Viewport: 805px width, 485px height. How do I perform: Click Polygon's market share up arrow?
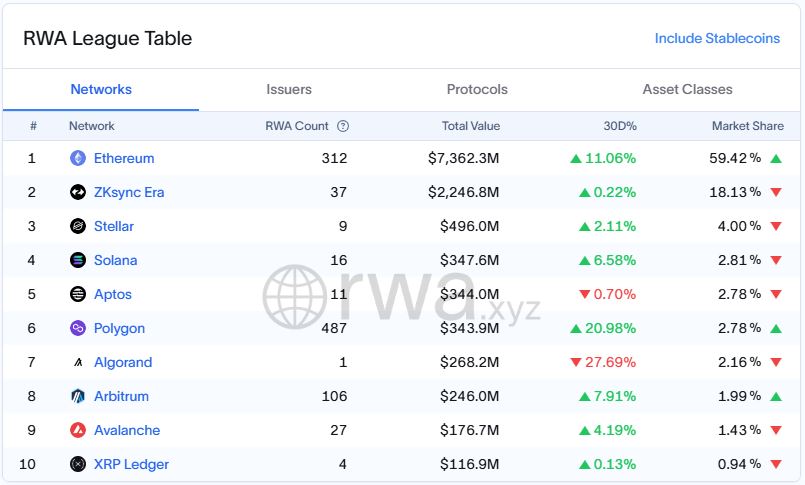click(776, 328)
